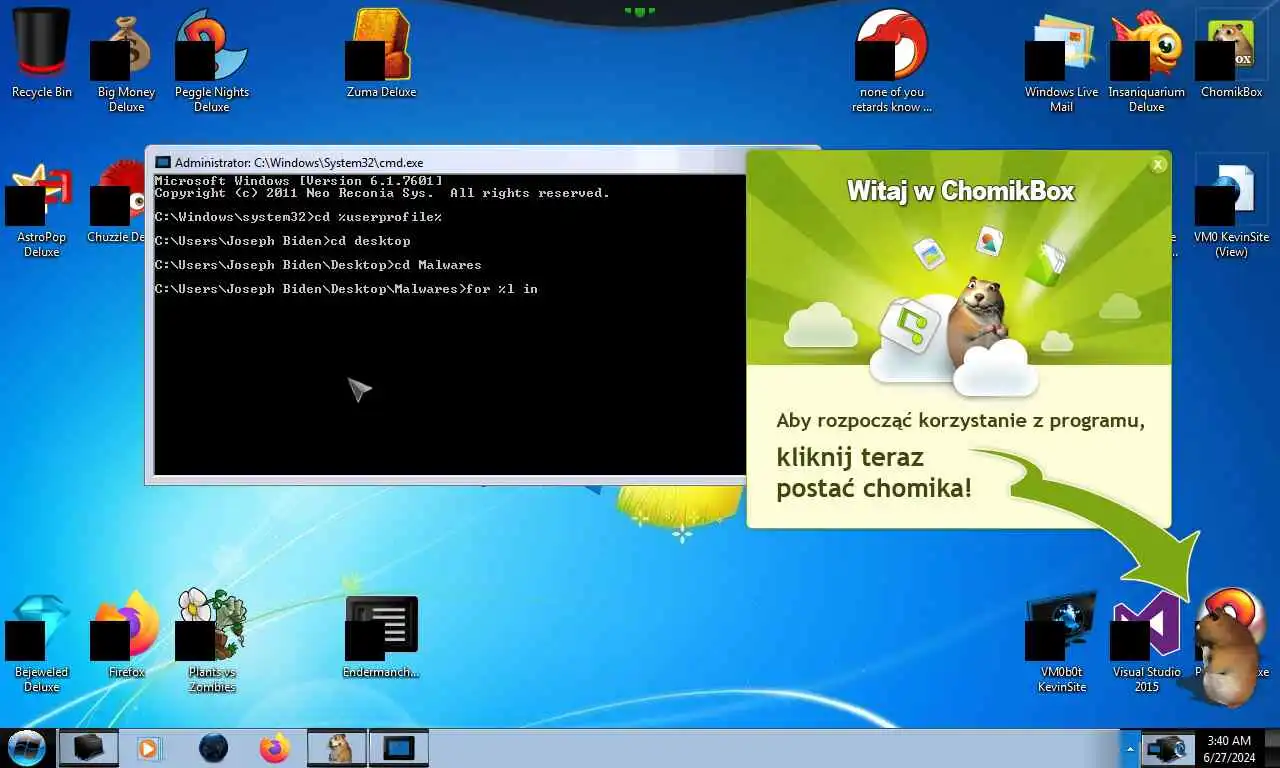
Task: Show hidden system tray icons
Action: pyautogui.click(x=1131, y=748)
